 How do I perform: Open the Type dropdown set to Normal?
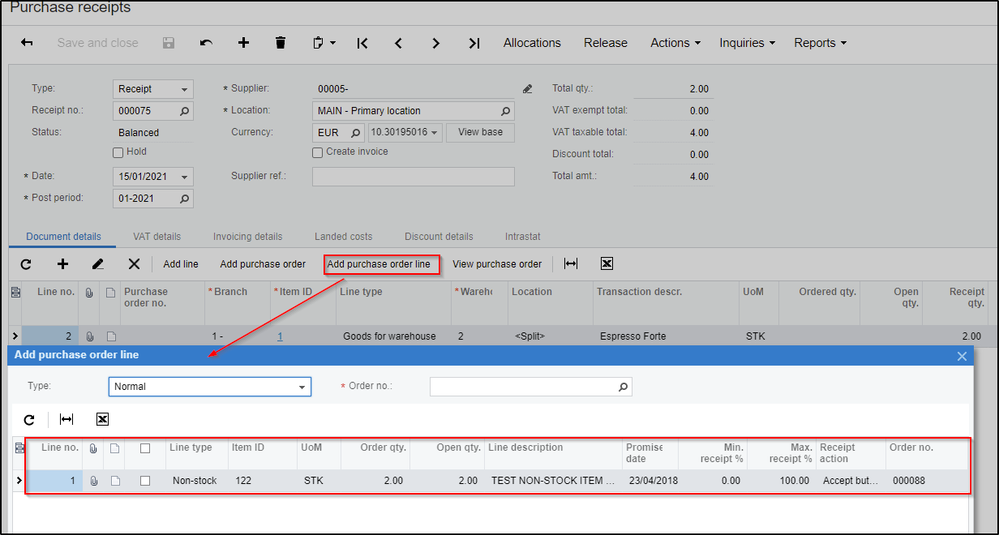[x=209, y=387]
